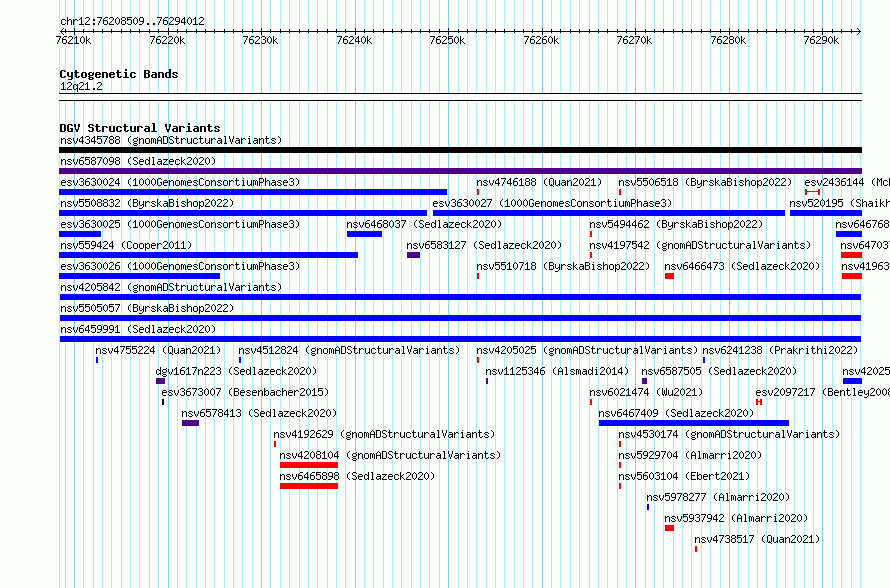Click nsv4192629 gnomAD variant label
The height and width of the screenshot is (588, 890).
(x=384, y=434)
